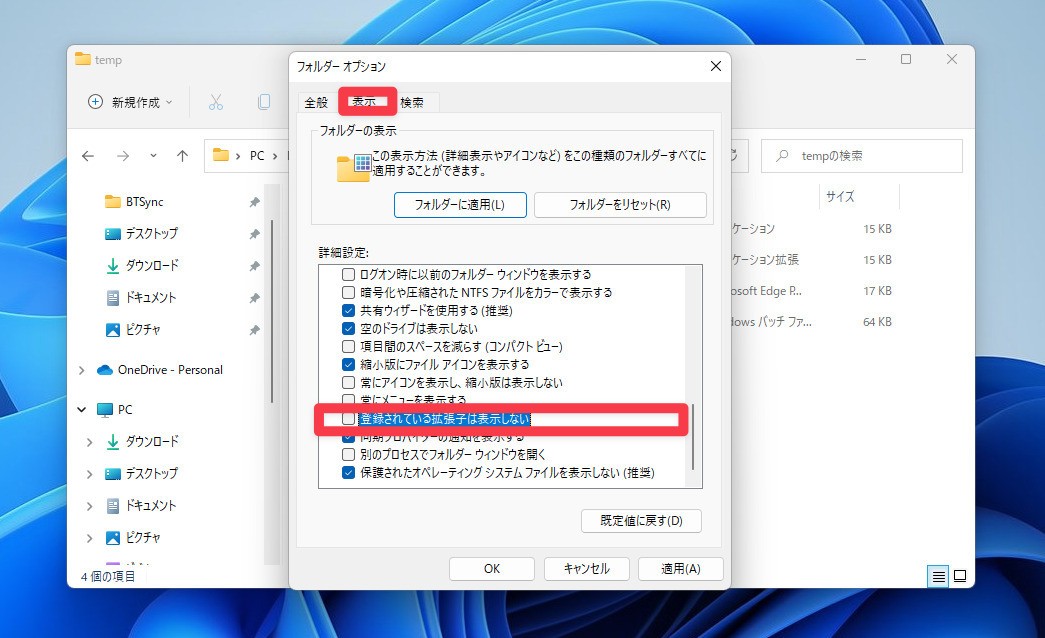Screen dimensions: 1045x638
Task: Click the tempの検索 search field
Action: [862, 156]
